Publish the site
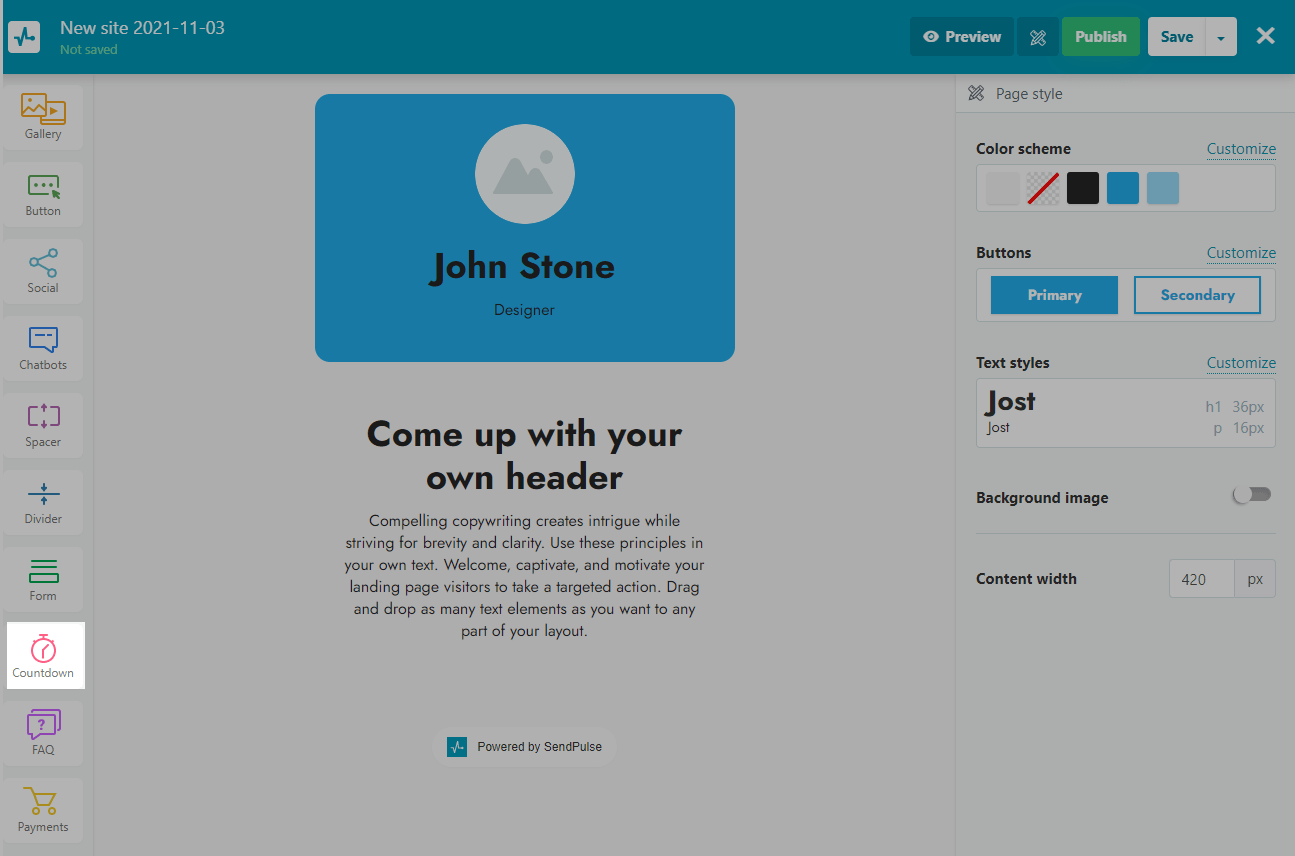 pyautogui.click(x=1100, y=37)
